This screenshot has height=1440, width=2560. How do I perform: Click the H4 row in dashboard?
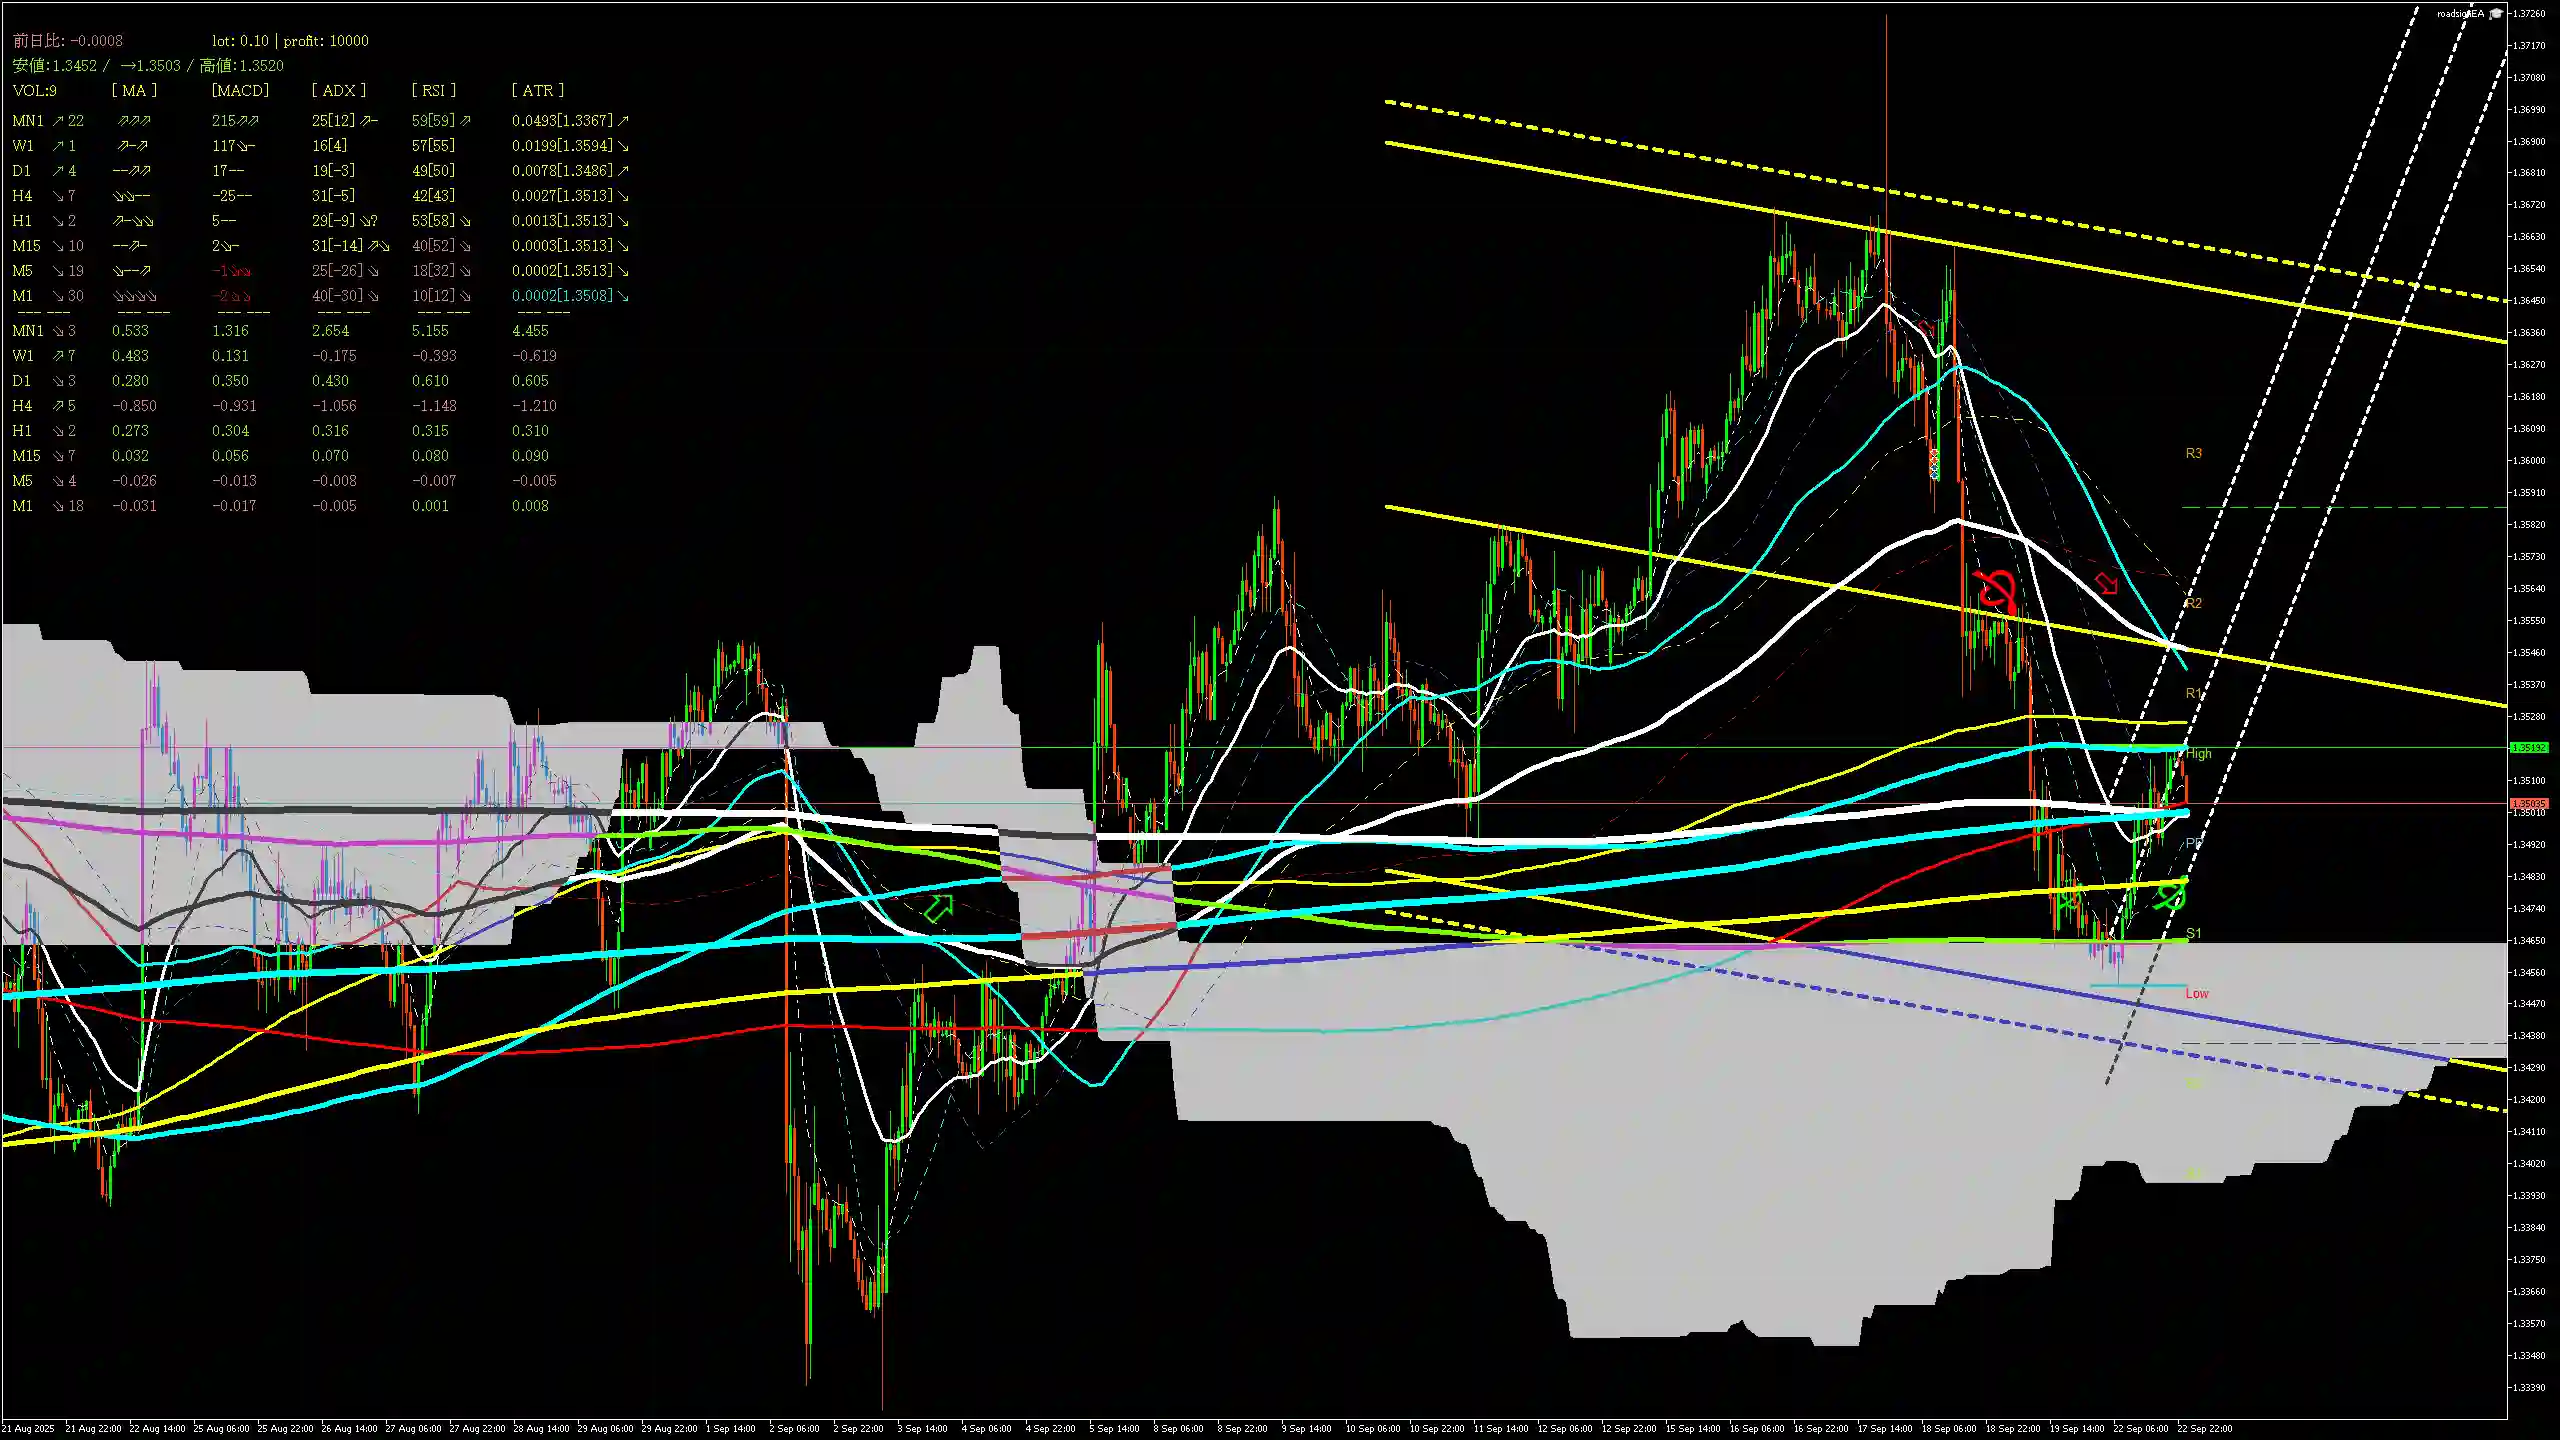coord(22,195)
